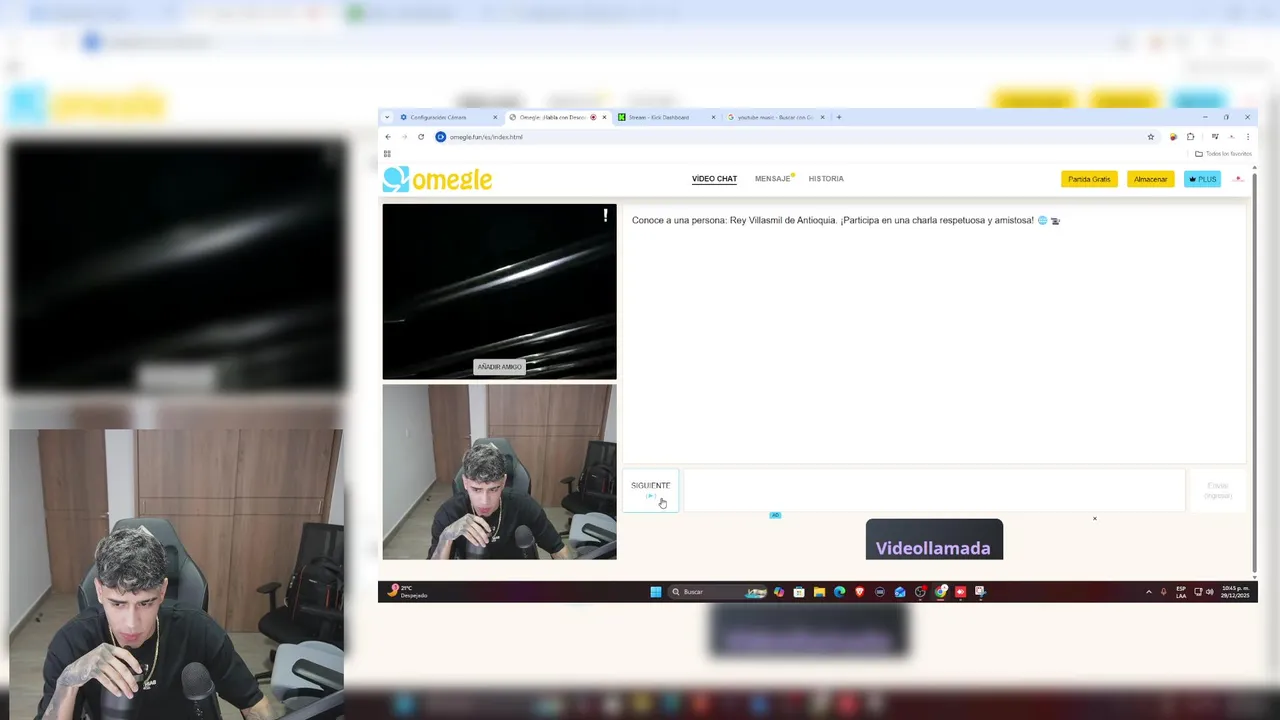Click the SIGUIENTE button to skip partner
Screen dimensions: 1280x720
coord(651,490)
